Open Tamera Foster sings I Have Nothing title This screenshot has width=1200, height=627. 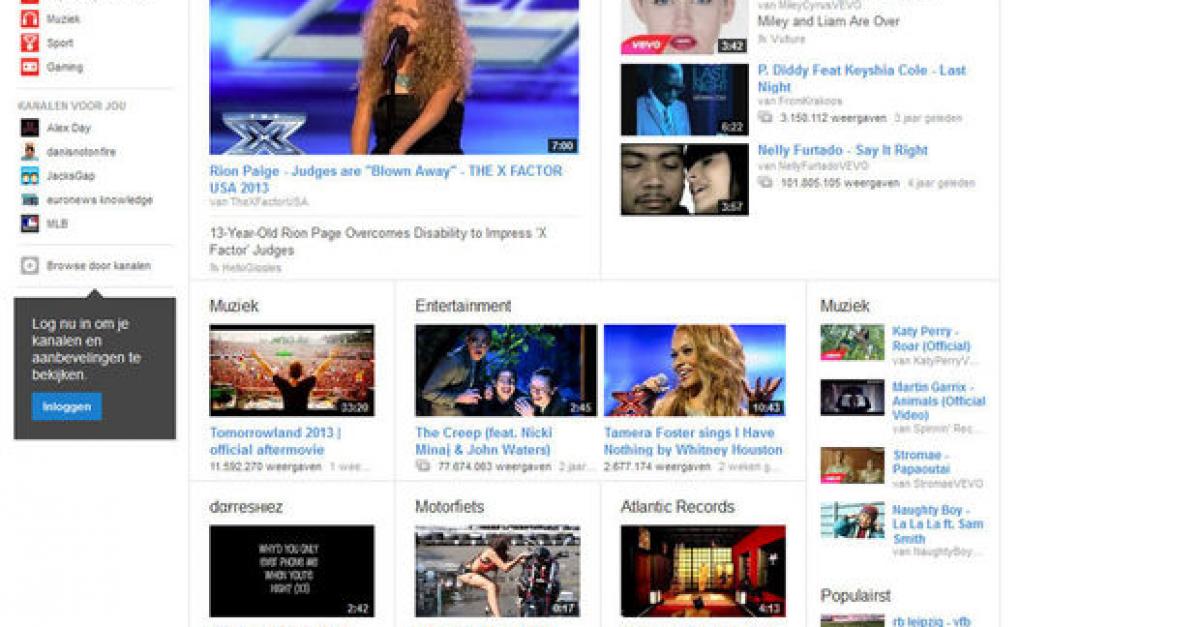point(693,441)
